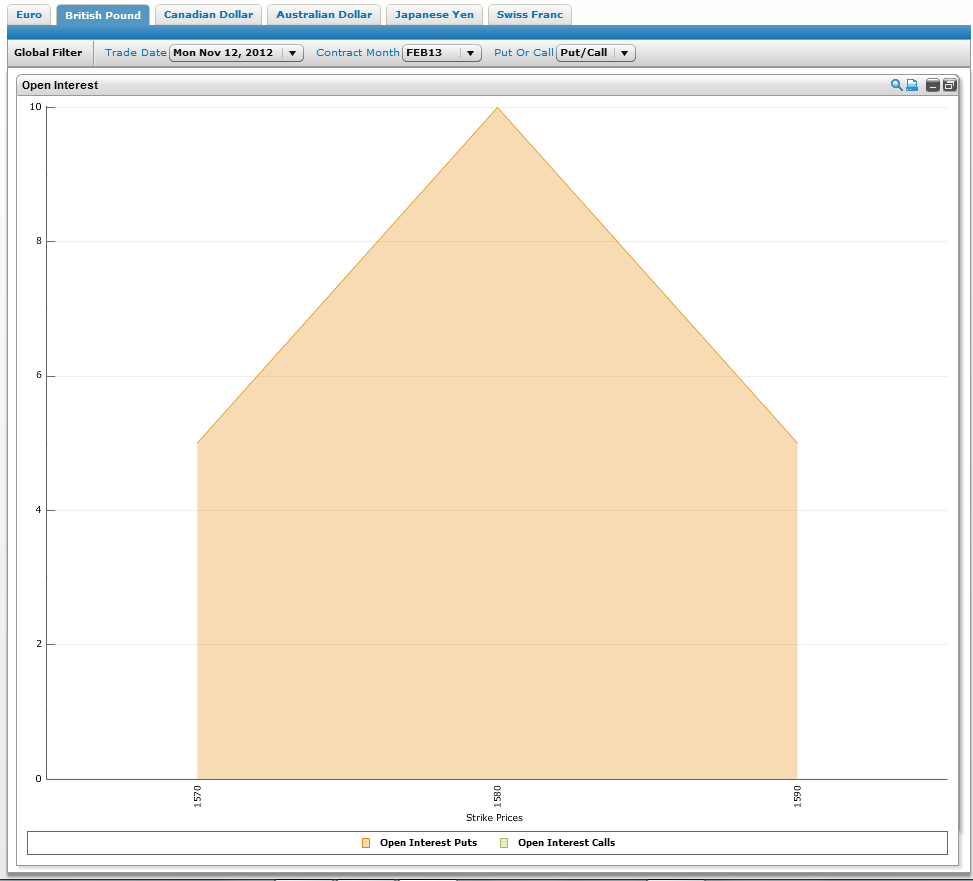Click the 1570 strike price axis label
The image size is (973, 881).
pos(197,796)
